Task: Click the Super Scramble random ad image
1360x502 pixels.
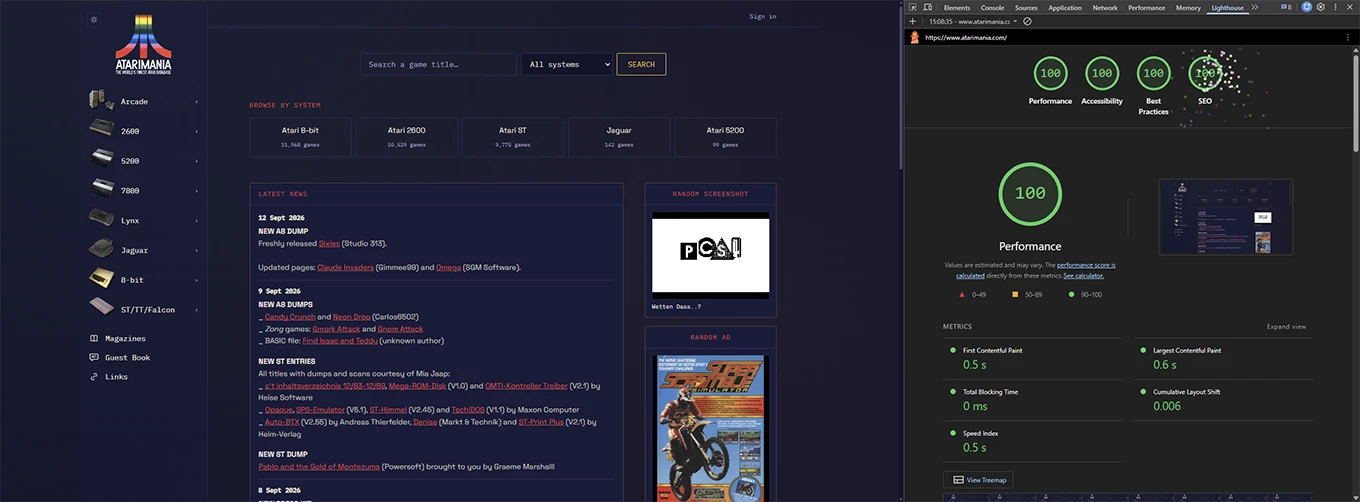Action: 711,428
